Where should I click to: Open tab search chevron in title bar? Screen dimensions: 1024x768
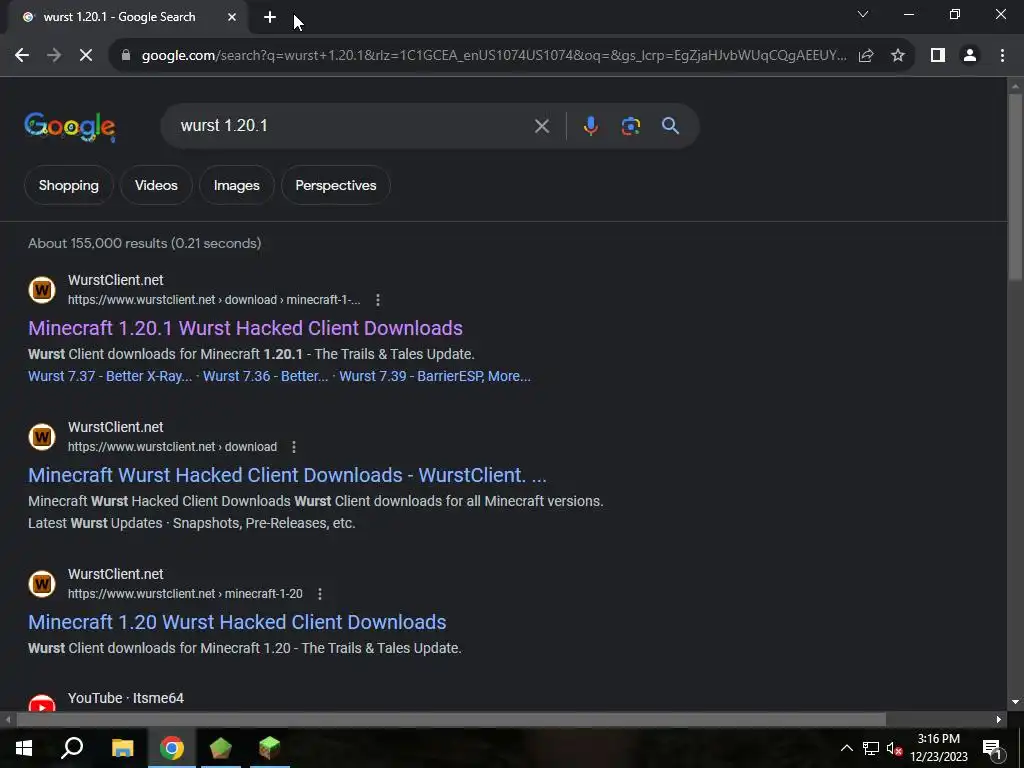[863, 14]
